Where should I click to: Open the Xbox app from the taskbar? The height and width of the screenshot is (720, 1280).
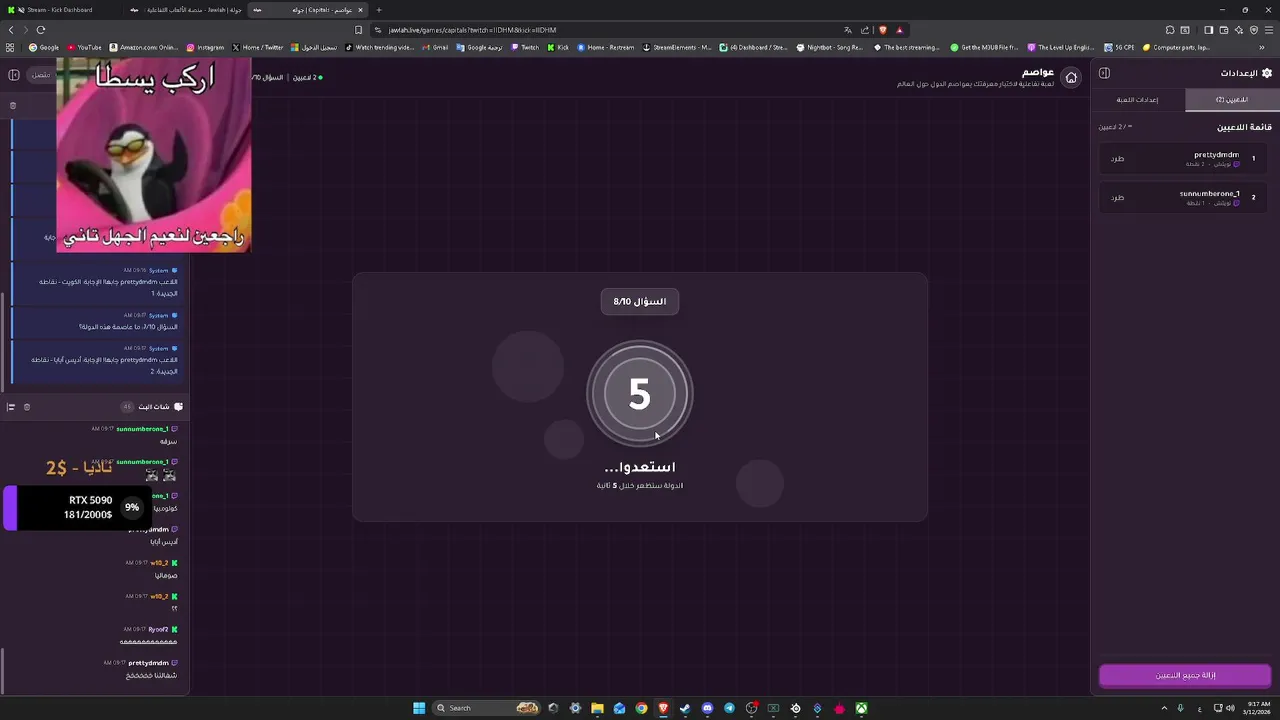tap(861, 708)
